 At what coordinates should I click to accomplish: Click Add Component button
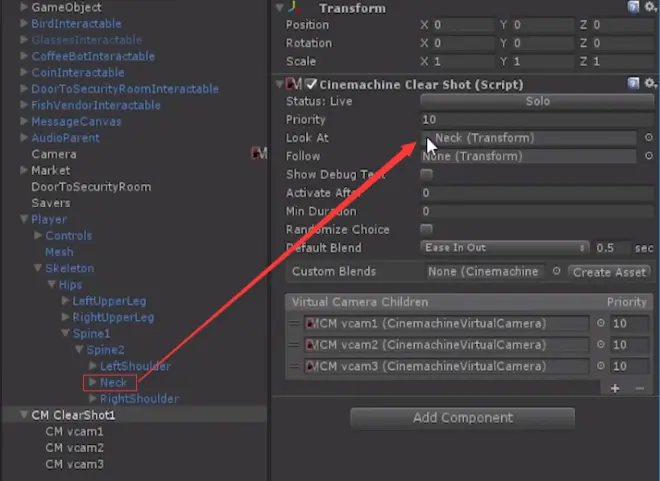[x=463, y=418]
